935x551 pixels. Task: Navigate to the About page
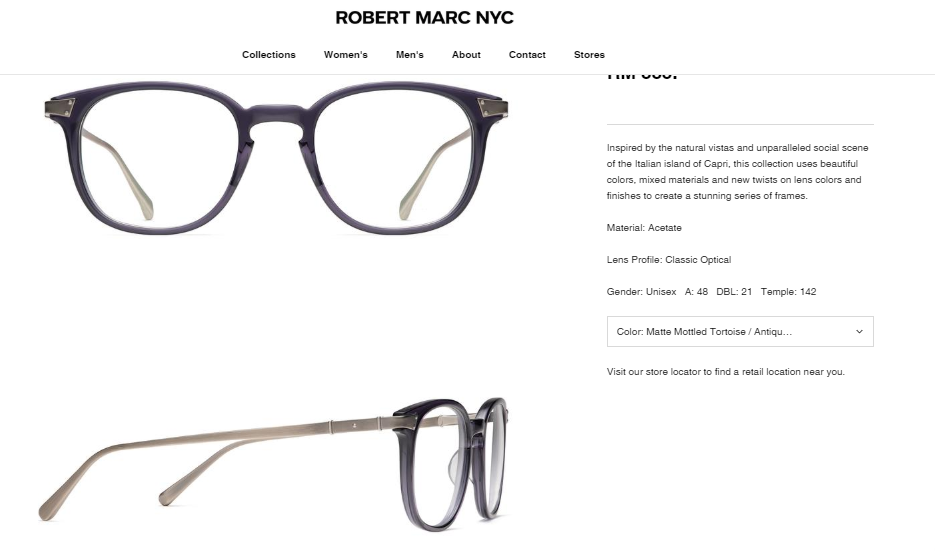[466, 55]
